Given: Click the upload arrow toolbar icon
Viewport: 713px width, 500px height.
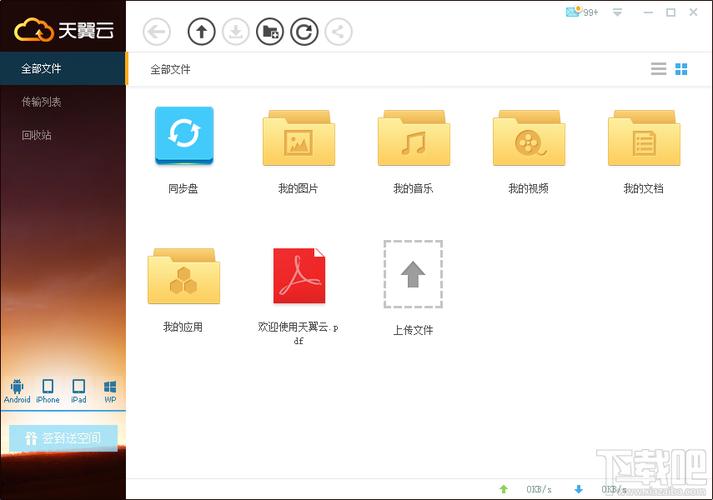Looking at the screenshot, I should 201,31.
